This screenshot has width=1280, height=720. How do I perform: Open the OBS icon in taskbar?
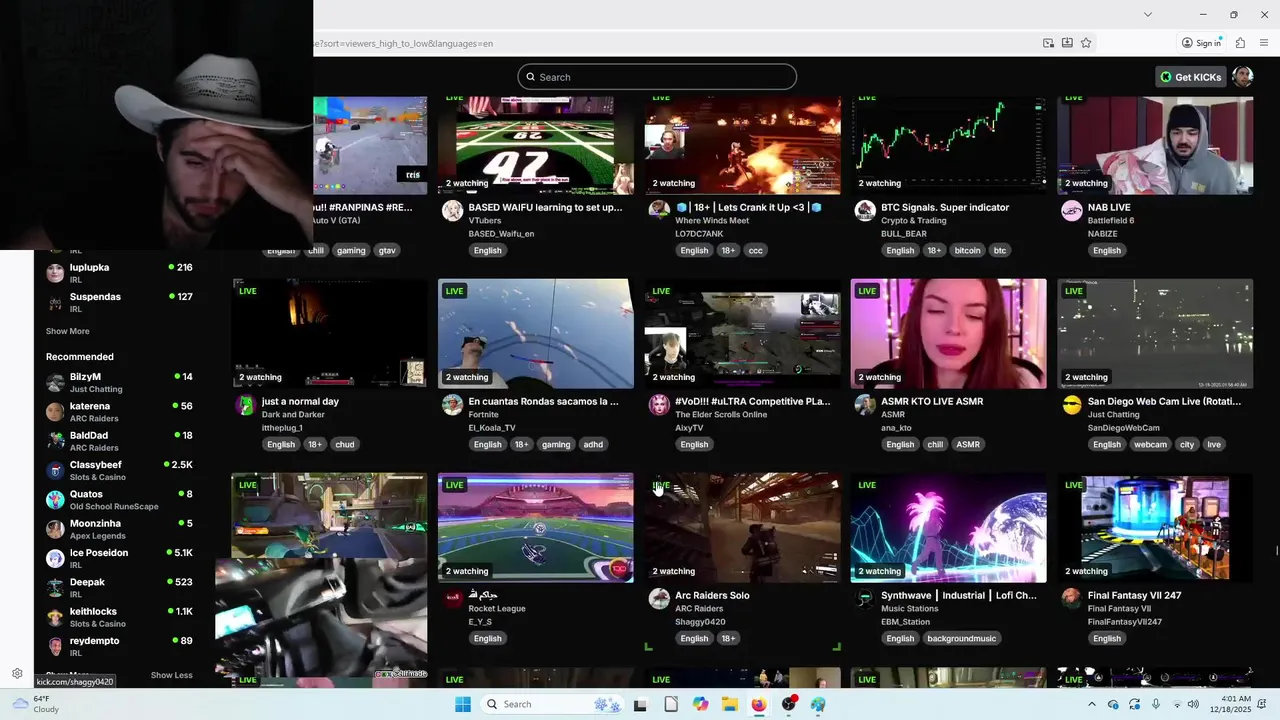click(789, 704)
